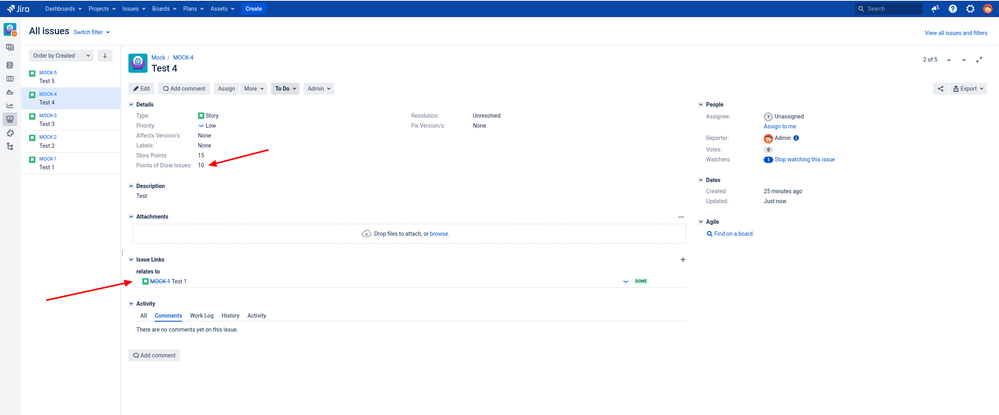Open the third sidebar icon under the project avatar
The image size is (999, 415).
click(x=10, y=79)
